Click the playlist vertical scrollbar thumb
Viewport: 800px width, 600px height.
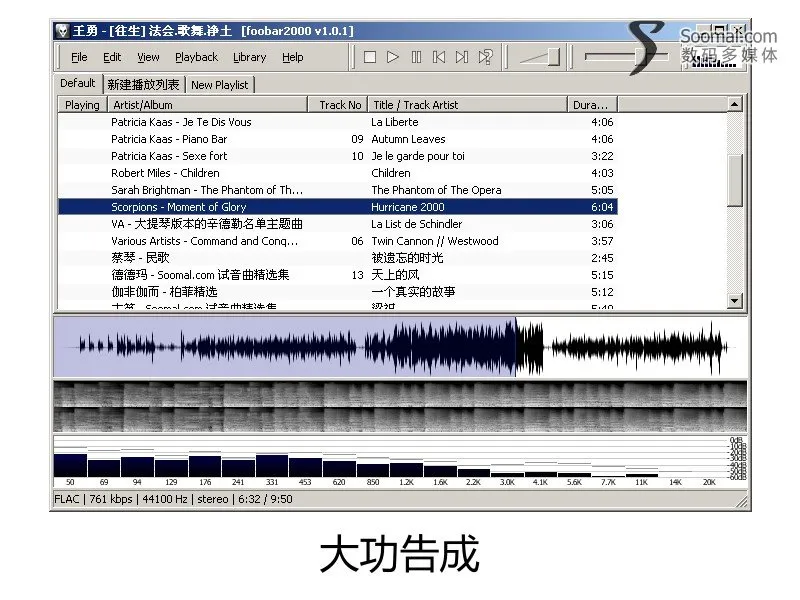click(x=734, y=181)
